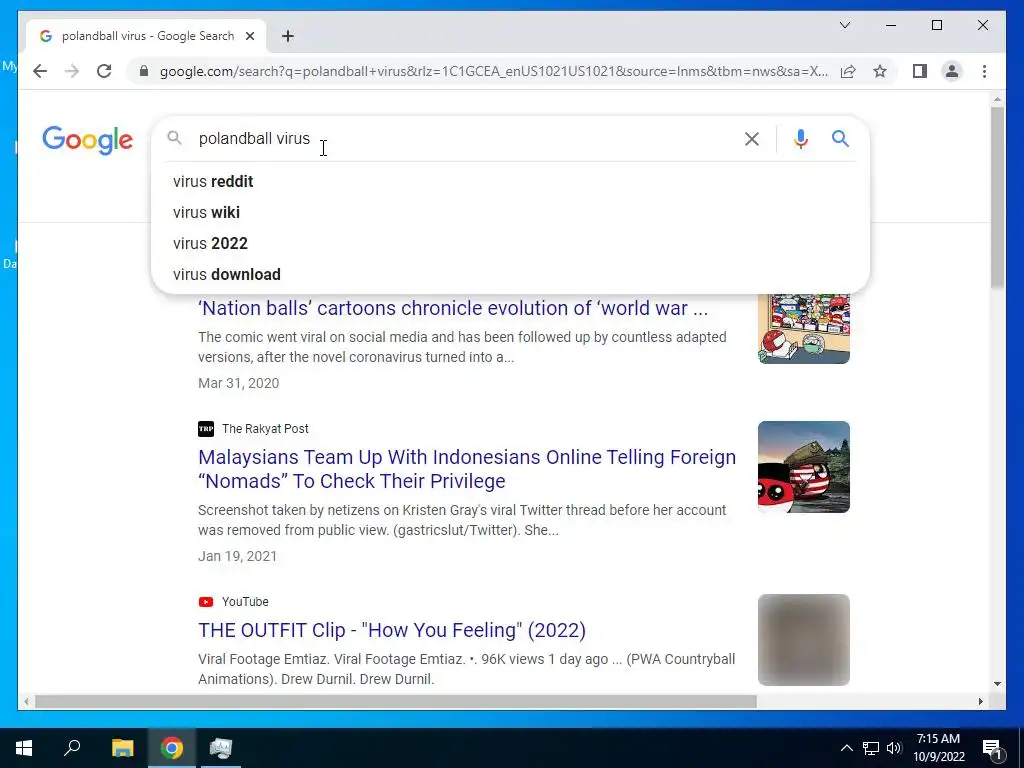Open notification center
Screen dimensions: 1024x768
(x=991, y=748)
